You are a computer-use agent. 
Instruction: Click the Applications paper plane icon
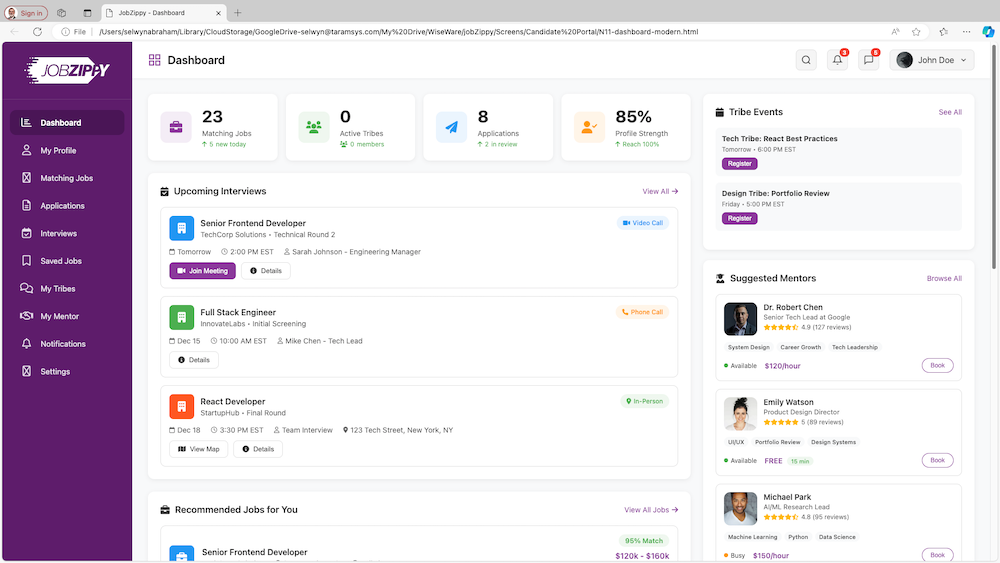[x=451, y=127]
